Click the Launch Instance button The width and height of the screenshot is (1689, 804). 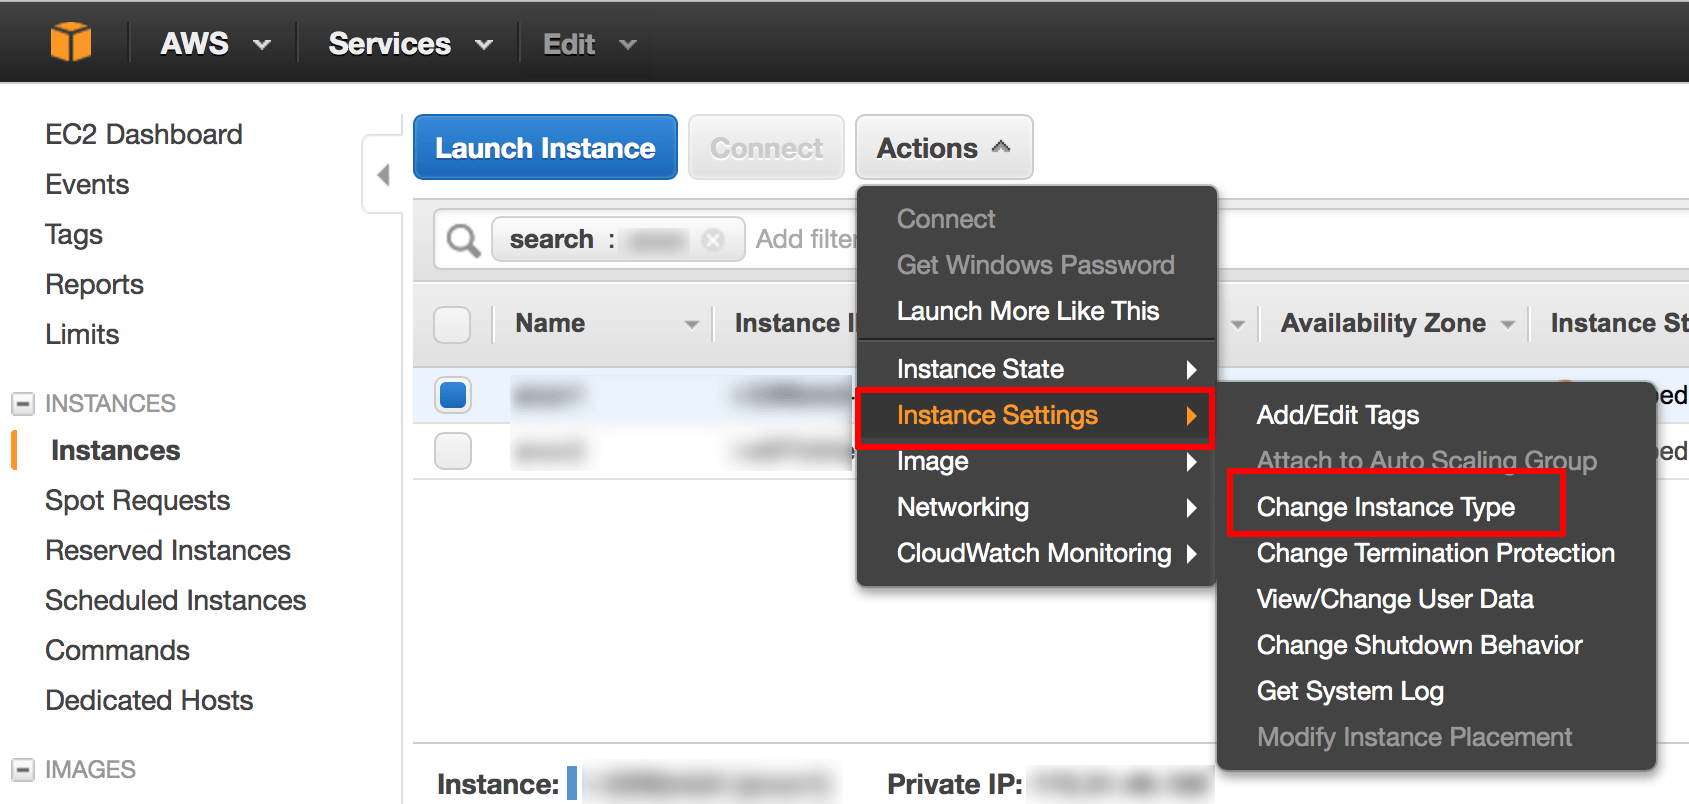point(545,148)
